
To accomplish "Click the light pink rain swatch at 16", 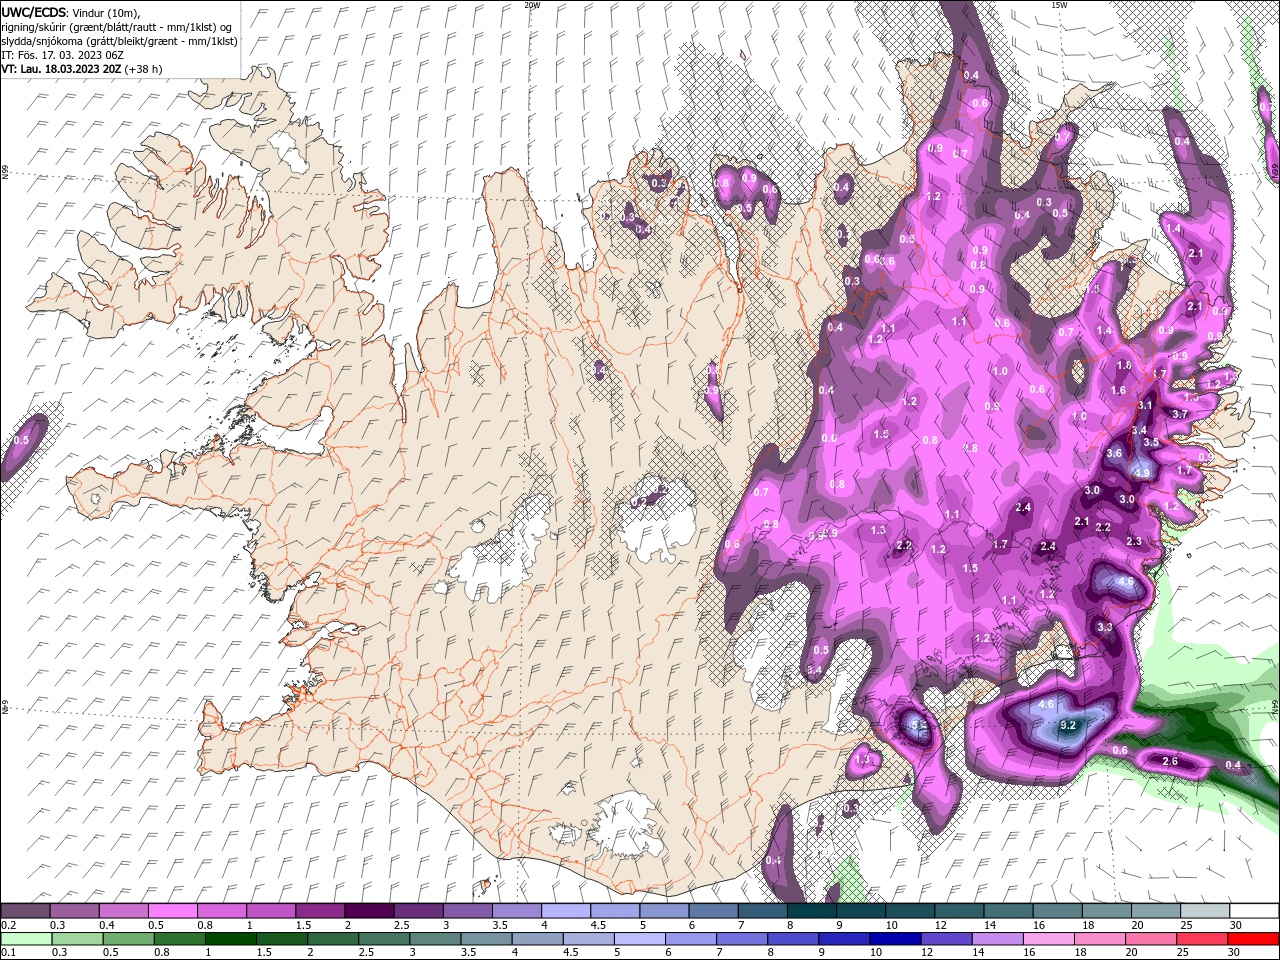I will [1048, 939].
